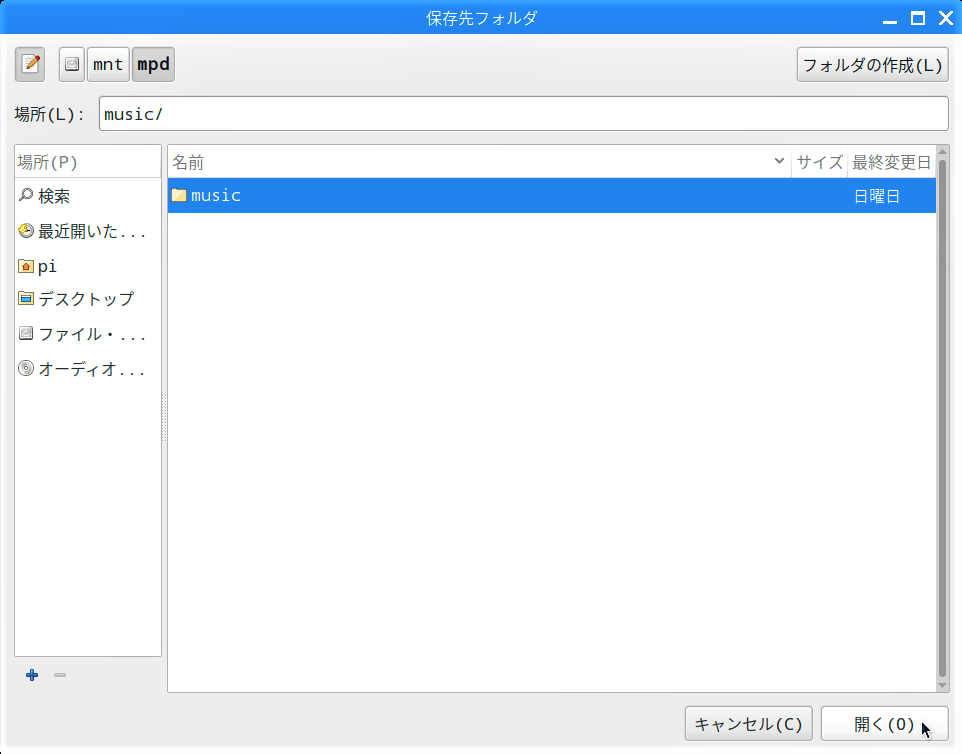Open the recently used 最近開いた list
962x754 pixels.
click(88, 231)
